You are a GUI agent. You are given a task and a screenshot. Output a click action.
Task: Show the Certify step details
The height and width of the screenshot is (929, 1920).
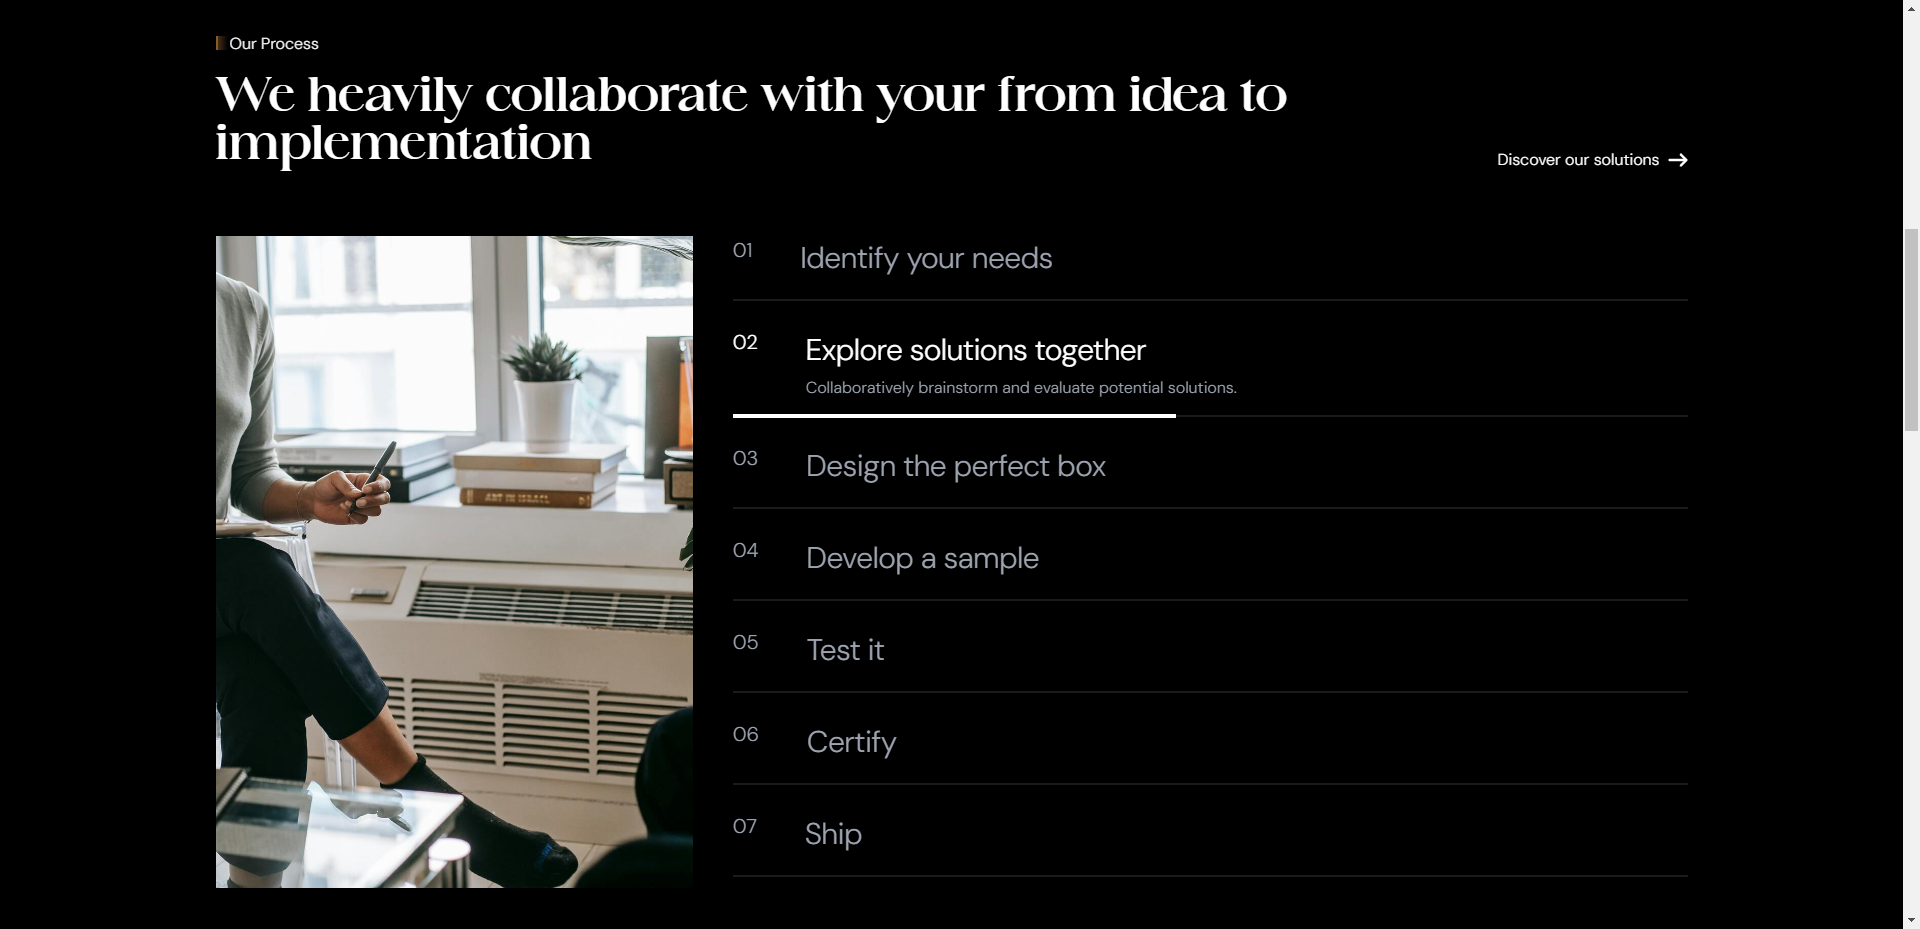[x=851, y=743]
